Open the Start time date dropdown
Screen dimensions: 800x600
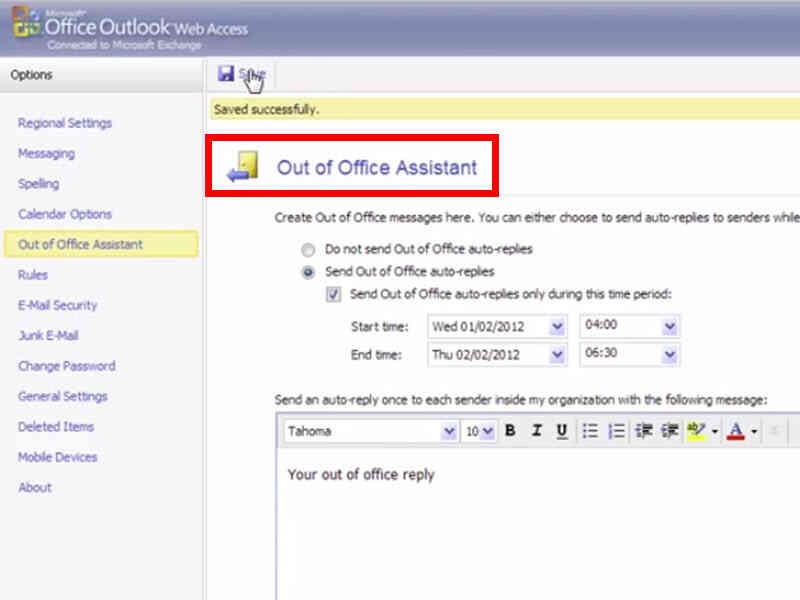(x=557, y=325)
